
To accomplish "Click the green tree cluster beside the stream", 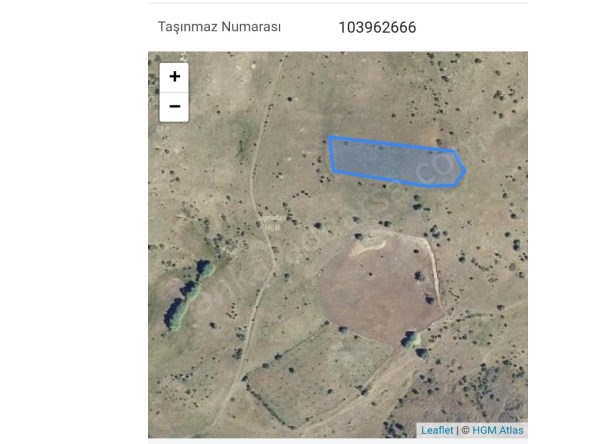I will tap(189, 294).
